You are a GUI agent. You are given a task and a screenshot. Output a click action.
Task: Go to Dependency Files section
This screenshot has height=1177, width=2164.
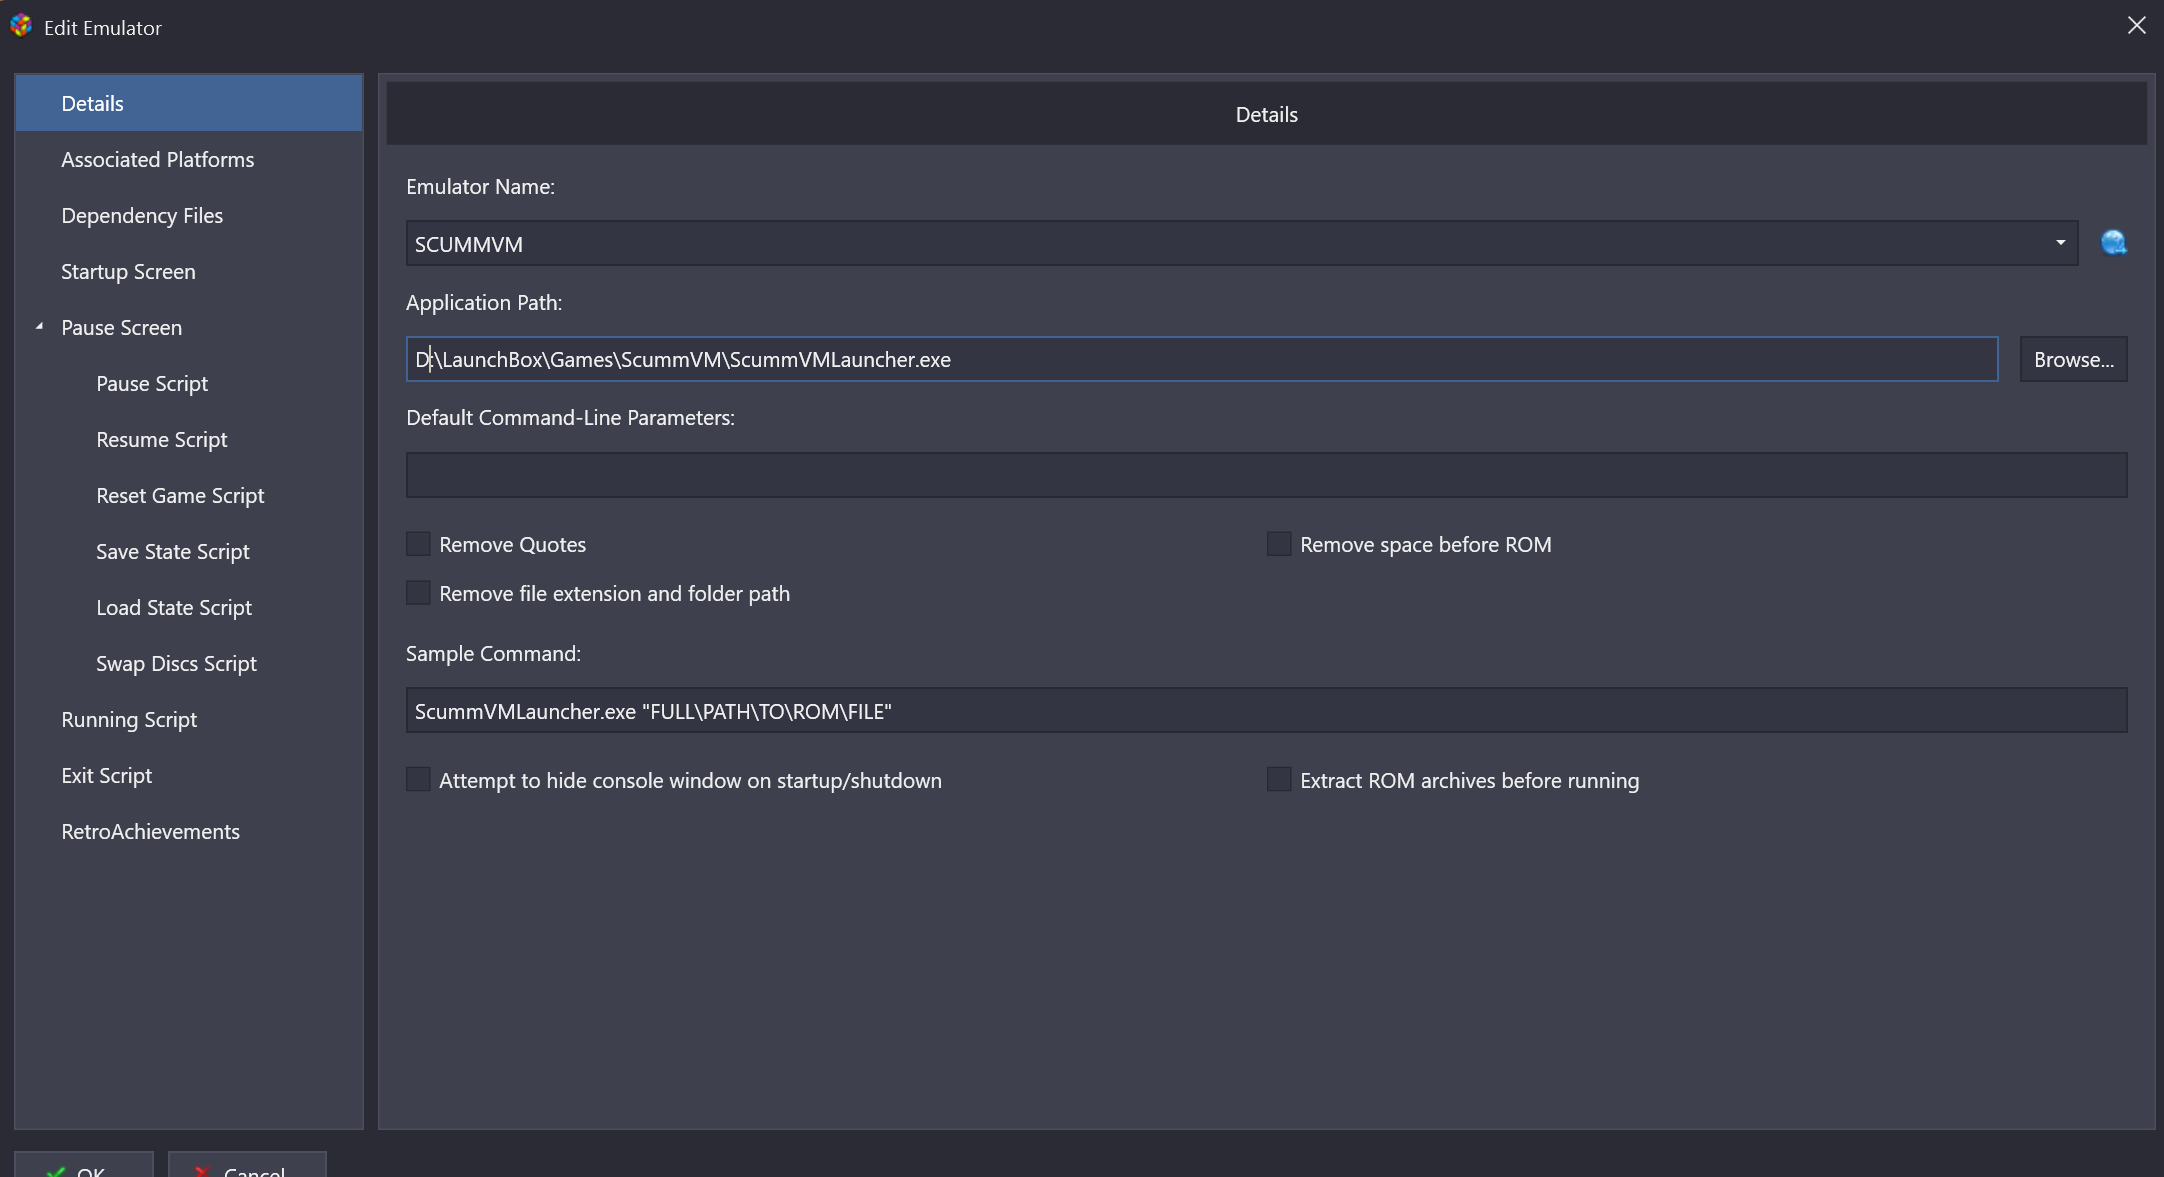(189, 215)
